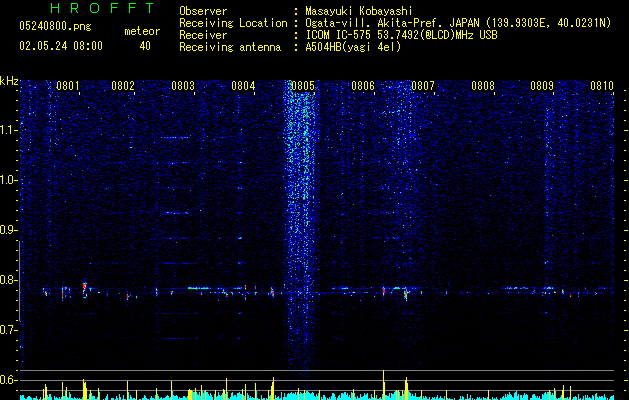Click the 'Receiving antenna' label
The image size is (629, 400).
click(x=230, y=47)
